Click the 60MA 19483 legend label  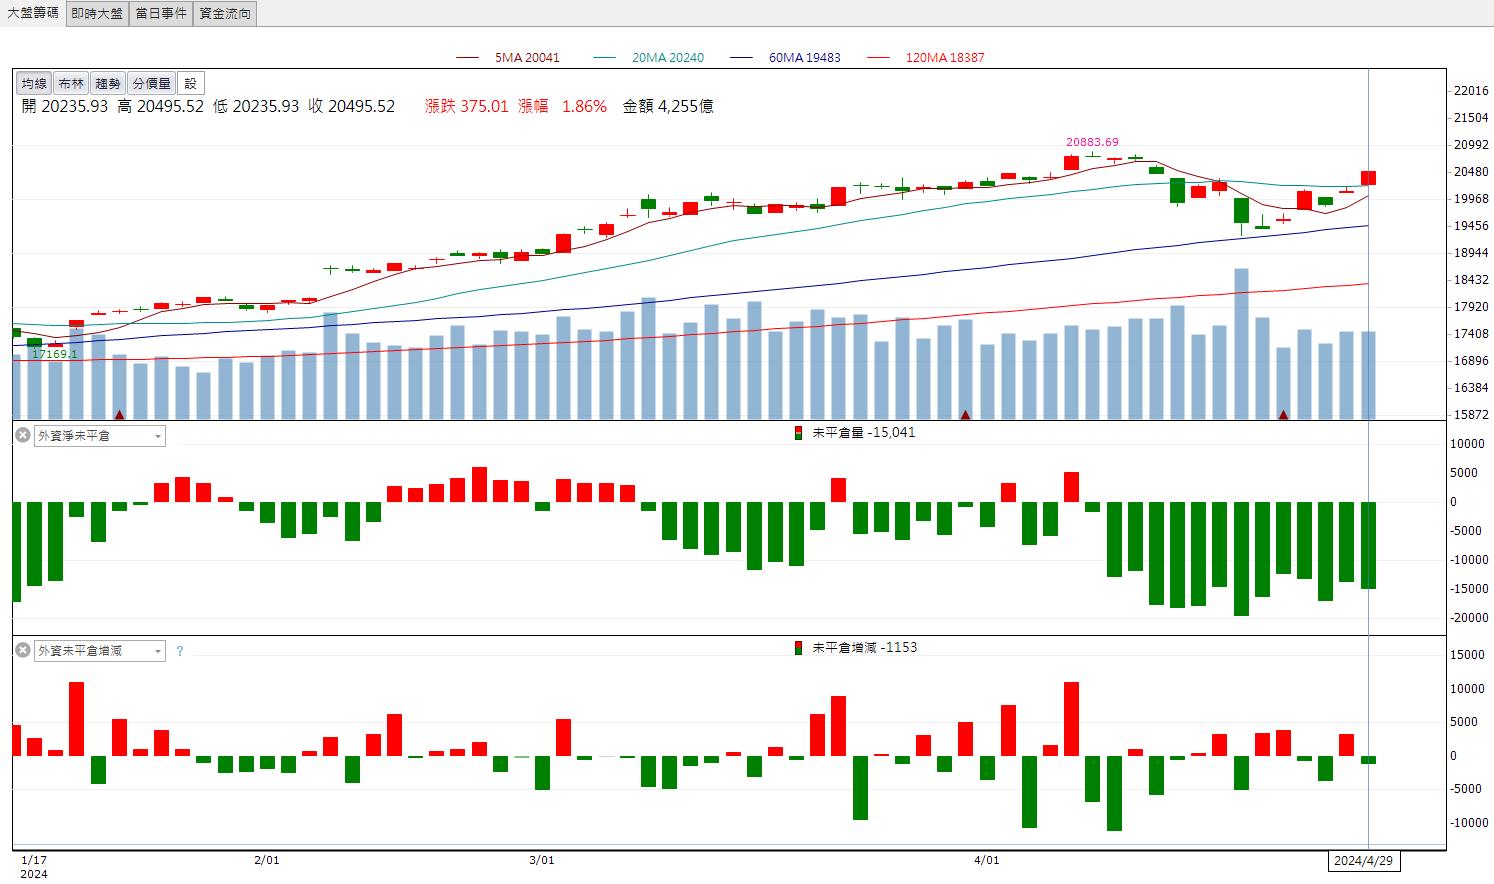tap(805, 58)
